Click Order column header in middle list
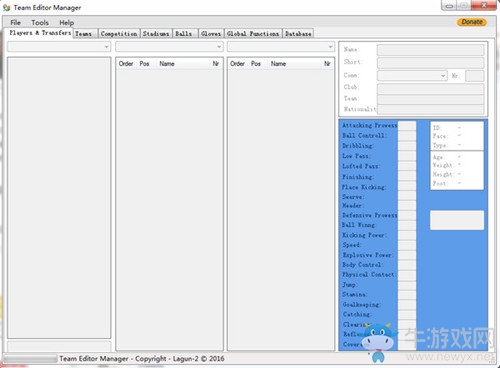The height and width of the screenshot is (368, 500). [x=126, y=64]
